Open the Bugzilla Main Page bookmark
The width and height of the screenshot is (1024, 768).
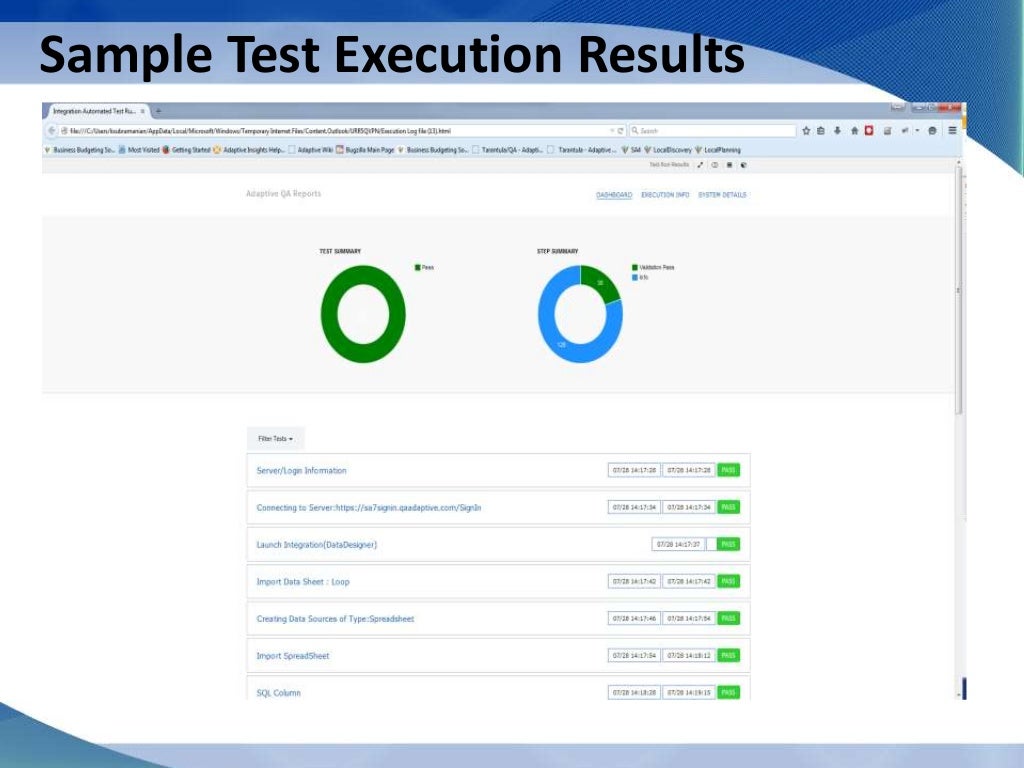pos(365,150)
